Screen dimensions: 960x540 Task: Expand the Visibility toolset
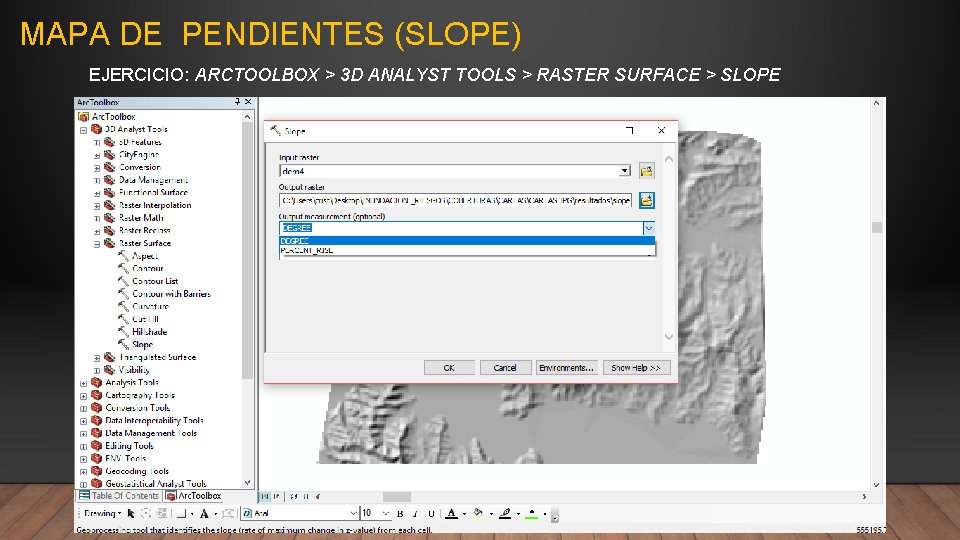tap(97, 370)
